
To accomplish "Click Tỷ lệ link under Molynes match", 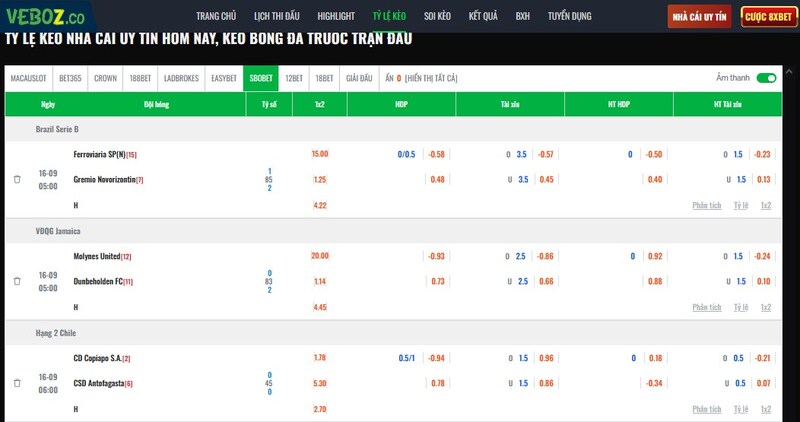I will click(x=741, y=307).
